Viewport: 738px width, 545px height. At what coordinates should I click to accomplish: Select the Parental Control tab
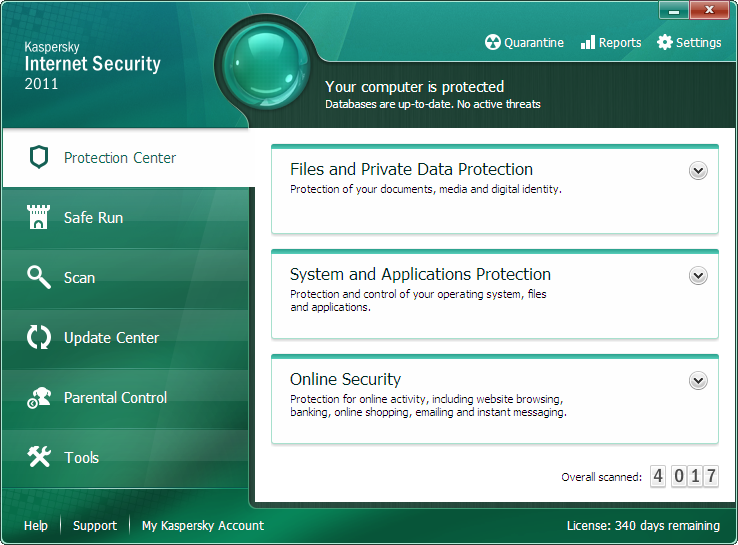[115, 398]
